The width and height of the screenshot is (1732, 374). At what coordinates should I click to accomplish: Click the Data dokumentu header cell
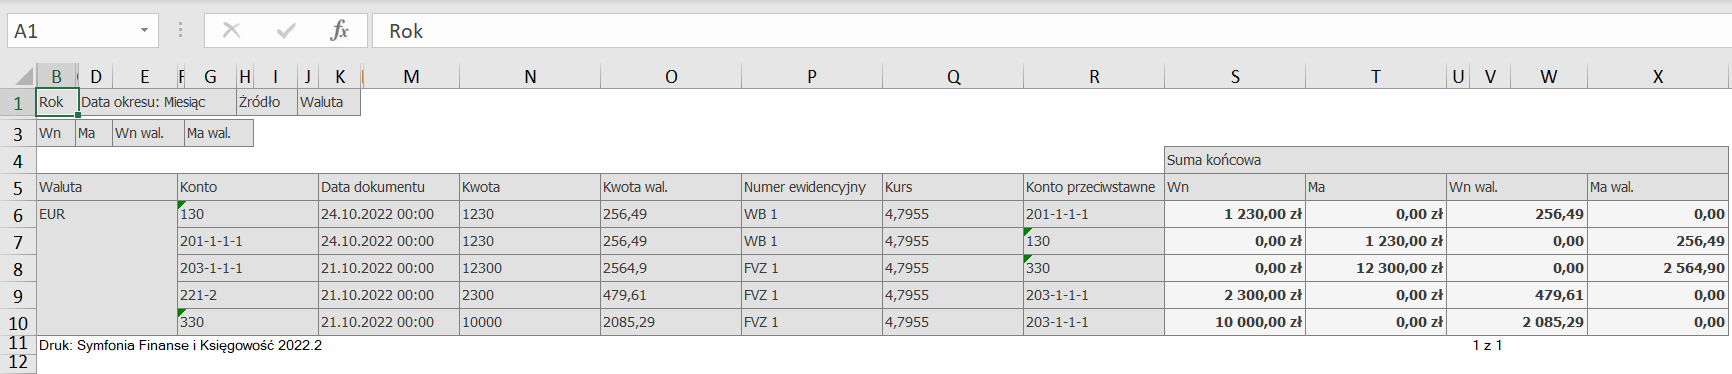click(x=389, y=187)
